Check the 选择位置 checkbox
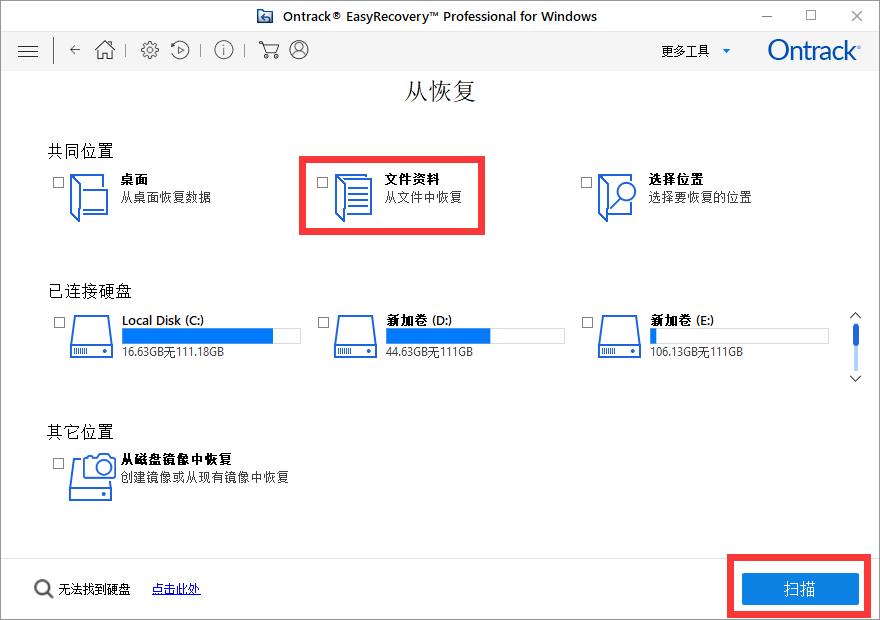The height and width of the screenshot is (620, 880). (x=586, y=182)
